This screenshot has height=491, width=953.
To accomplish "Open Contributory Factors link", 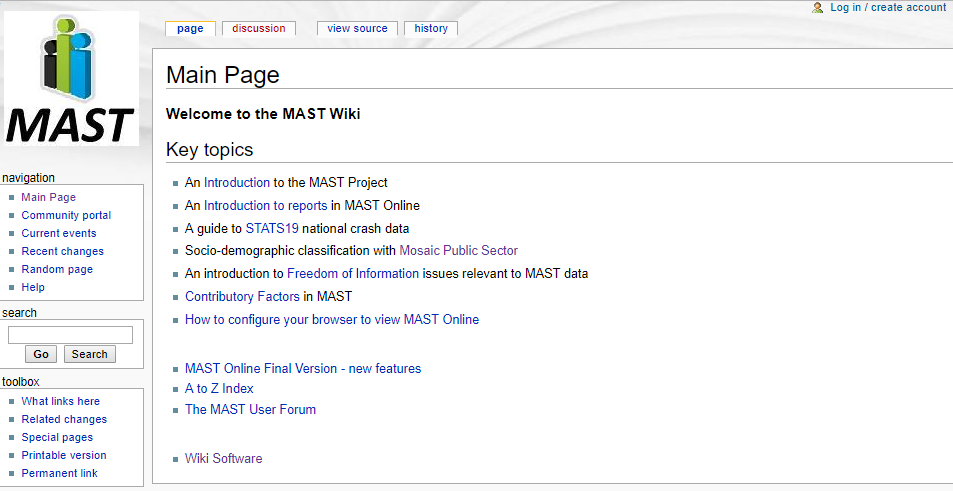I will click(x=243, y=297).
